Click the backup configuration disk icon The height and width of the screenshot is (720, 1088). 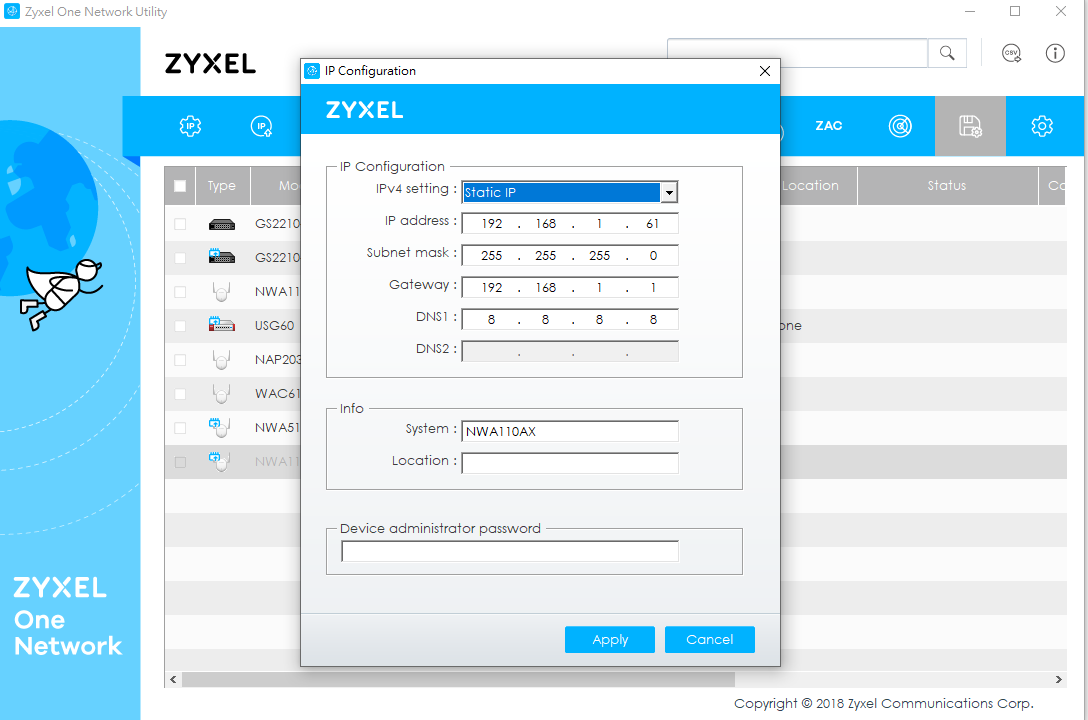(x=970, y=126)
